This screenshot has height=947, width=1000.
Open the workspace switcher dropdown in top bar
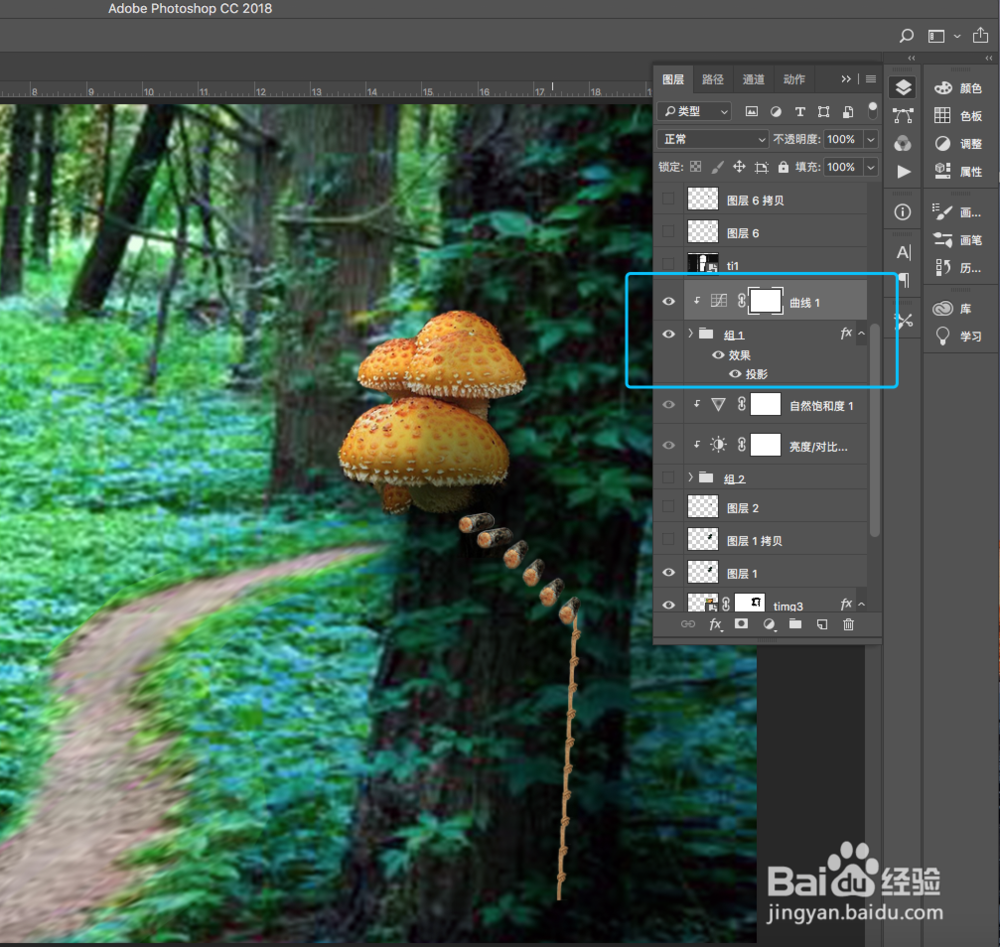(944, 36)
